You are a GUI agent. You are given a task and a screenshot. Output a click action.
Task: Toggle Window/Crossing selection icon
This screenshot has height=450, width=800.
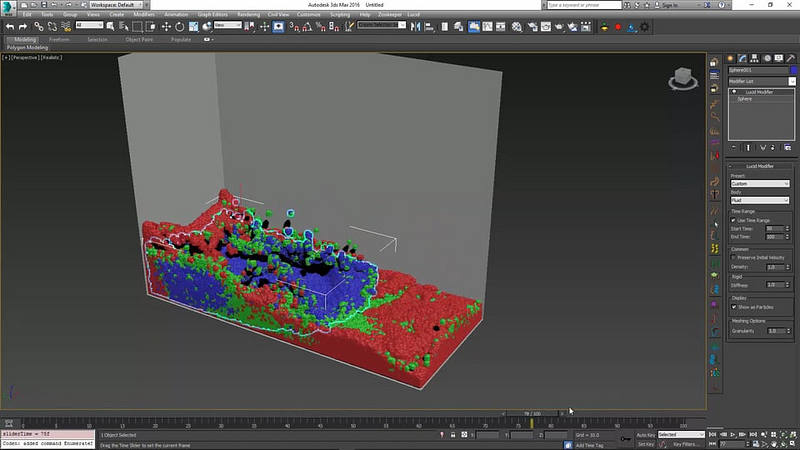click(151, 27)
